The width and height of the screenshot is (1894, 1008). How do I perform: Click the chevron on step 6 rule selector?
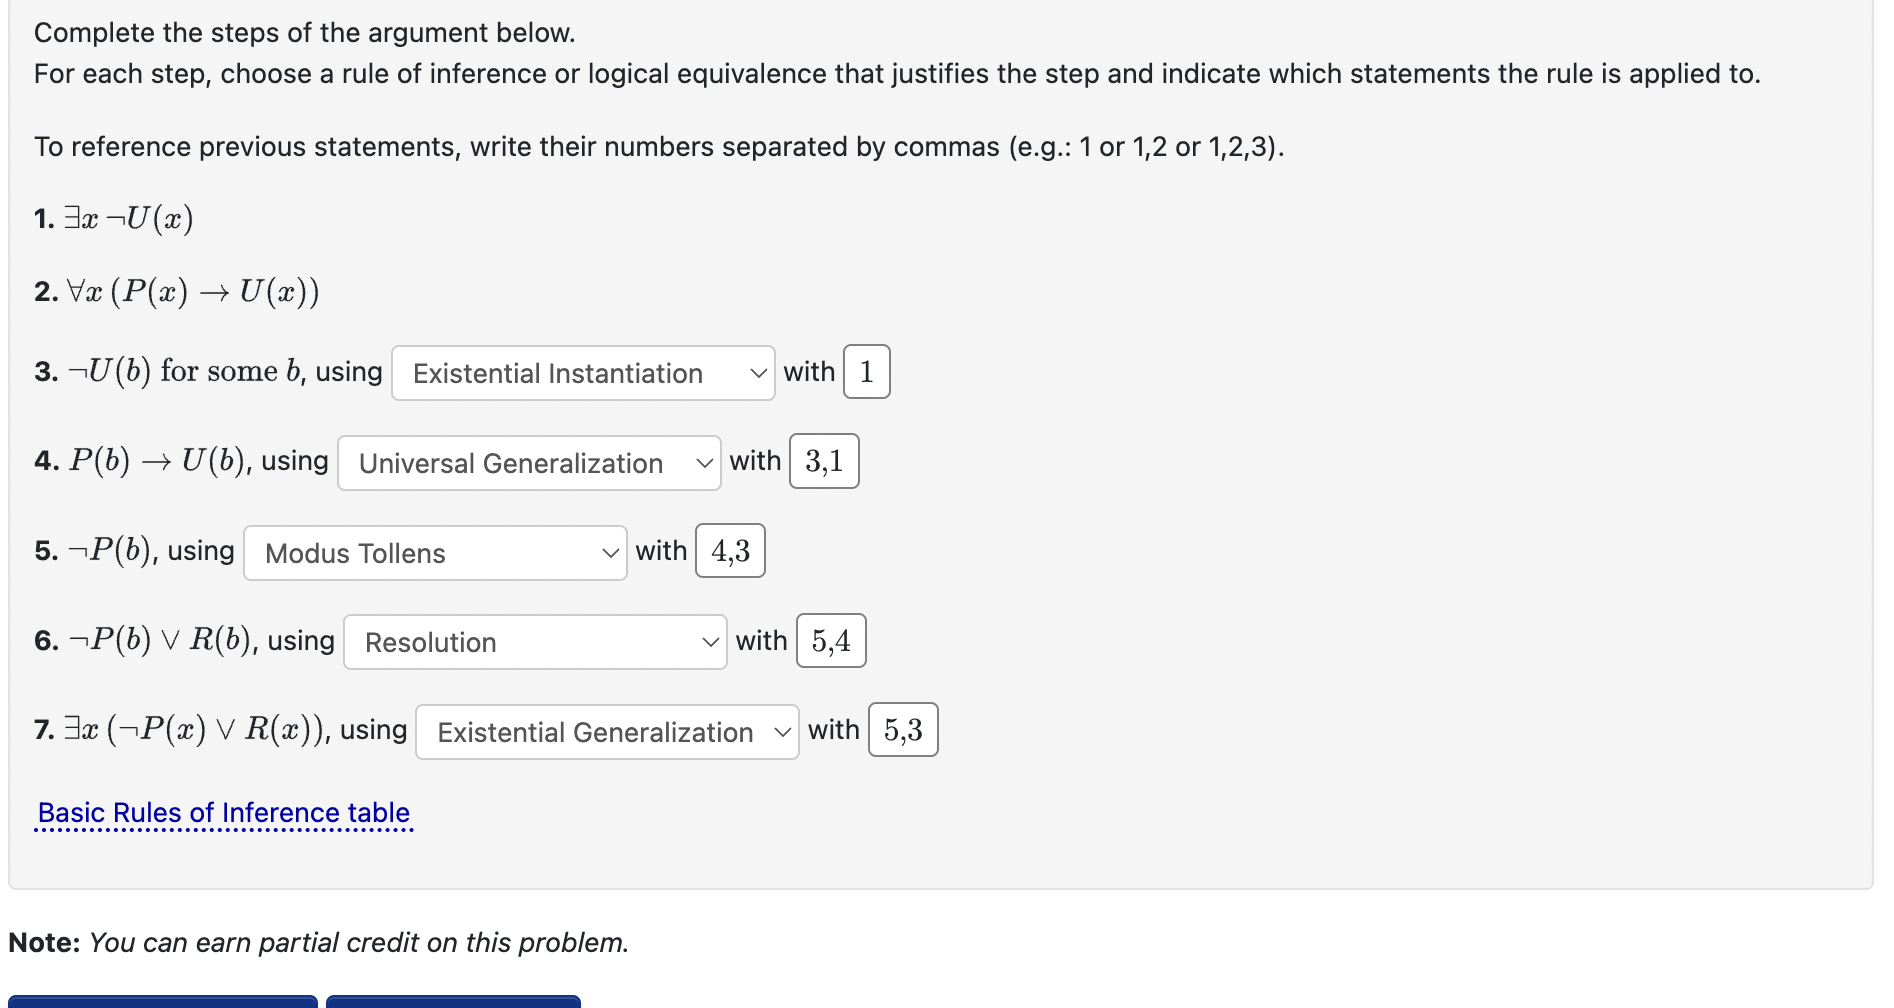pyautogui.click(x=710, y=642)
